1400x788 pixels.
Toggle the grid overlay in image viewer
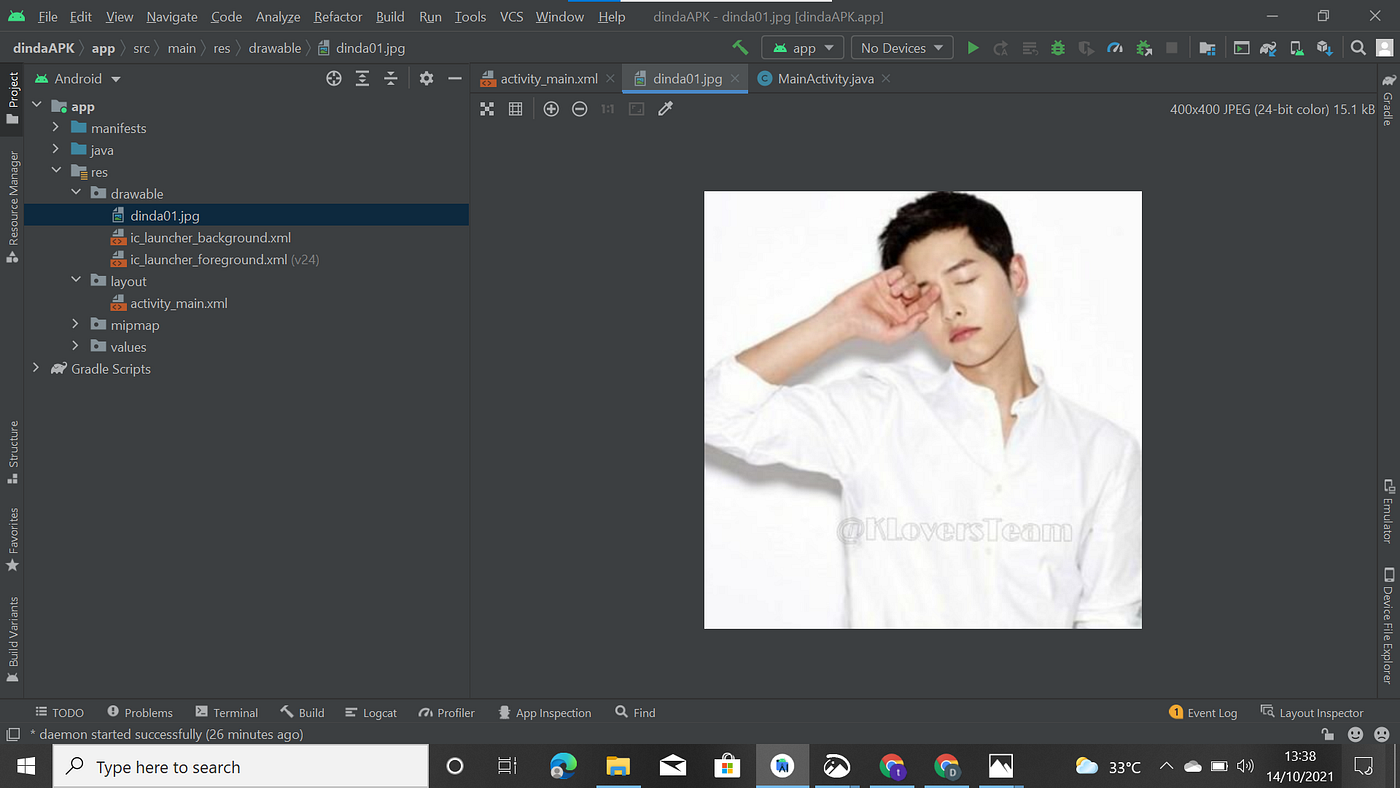click(x=515, y=109)
